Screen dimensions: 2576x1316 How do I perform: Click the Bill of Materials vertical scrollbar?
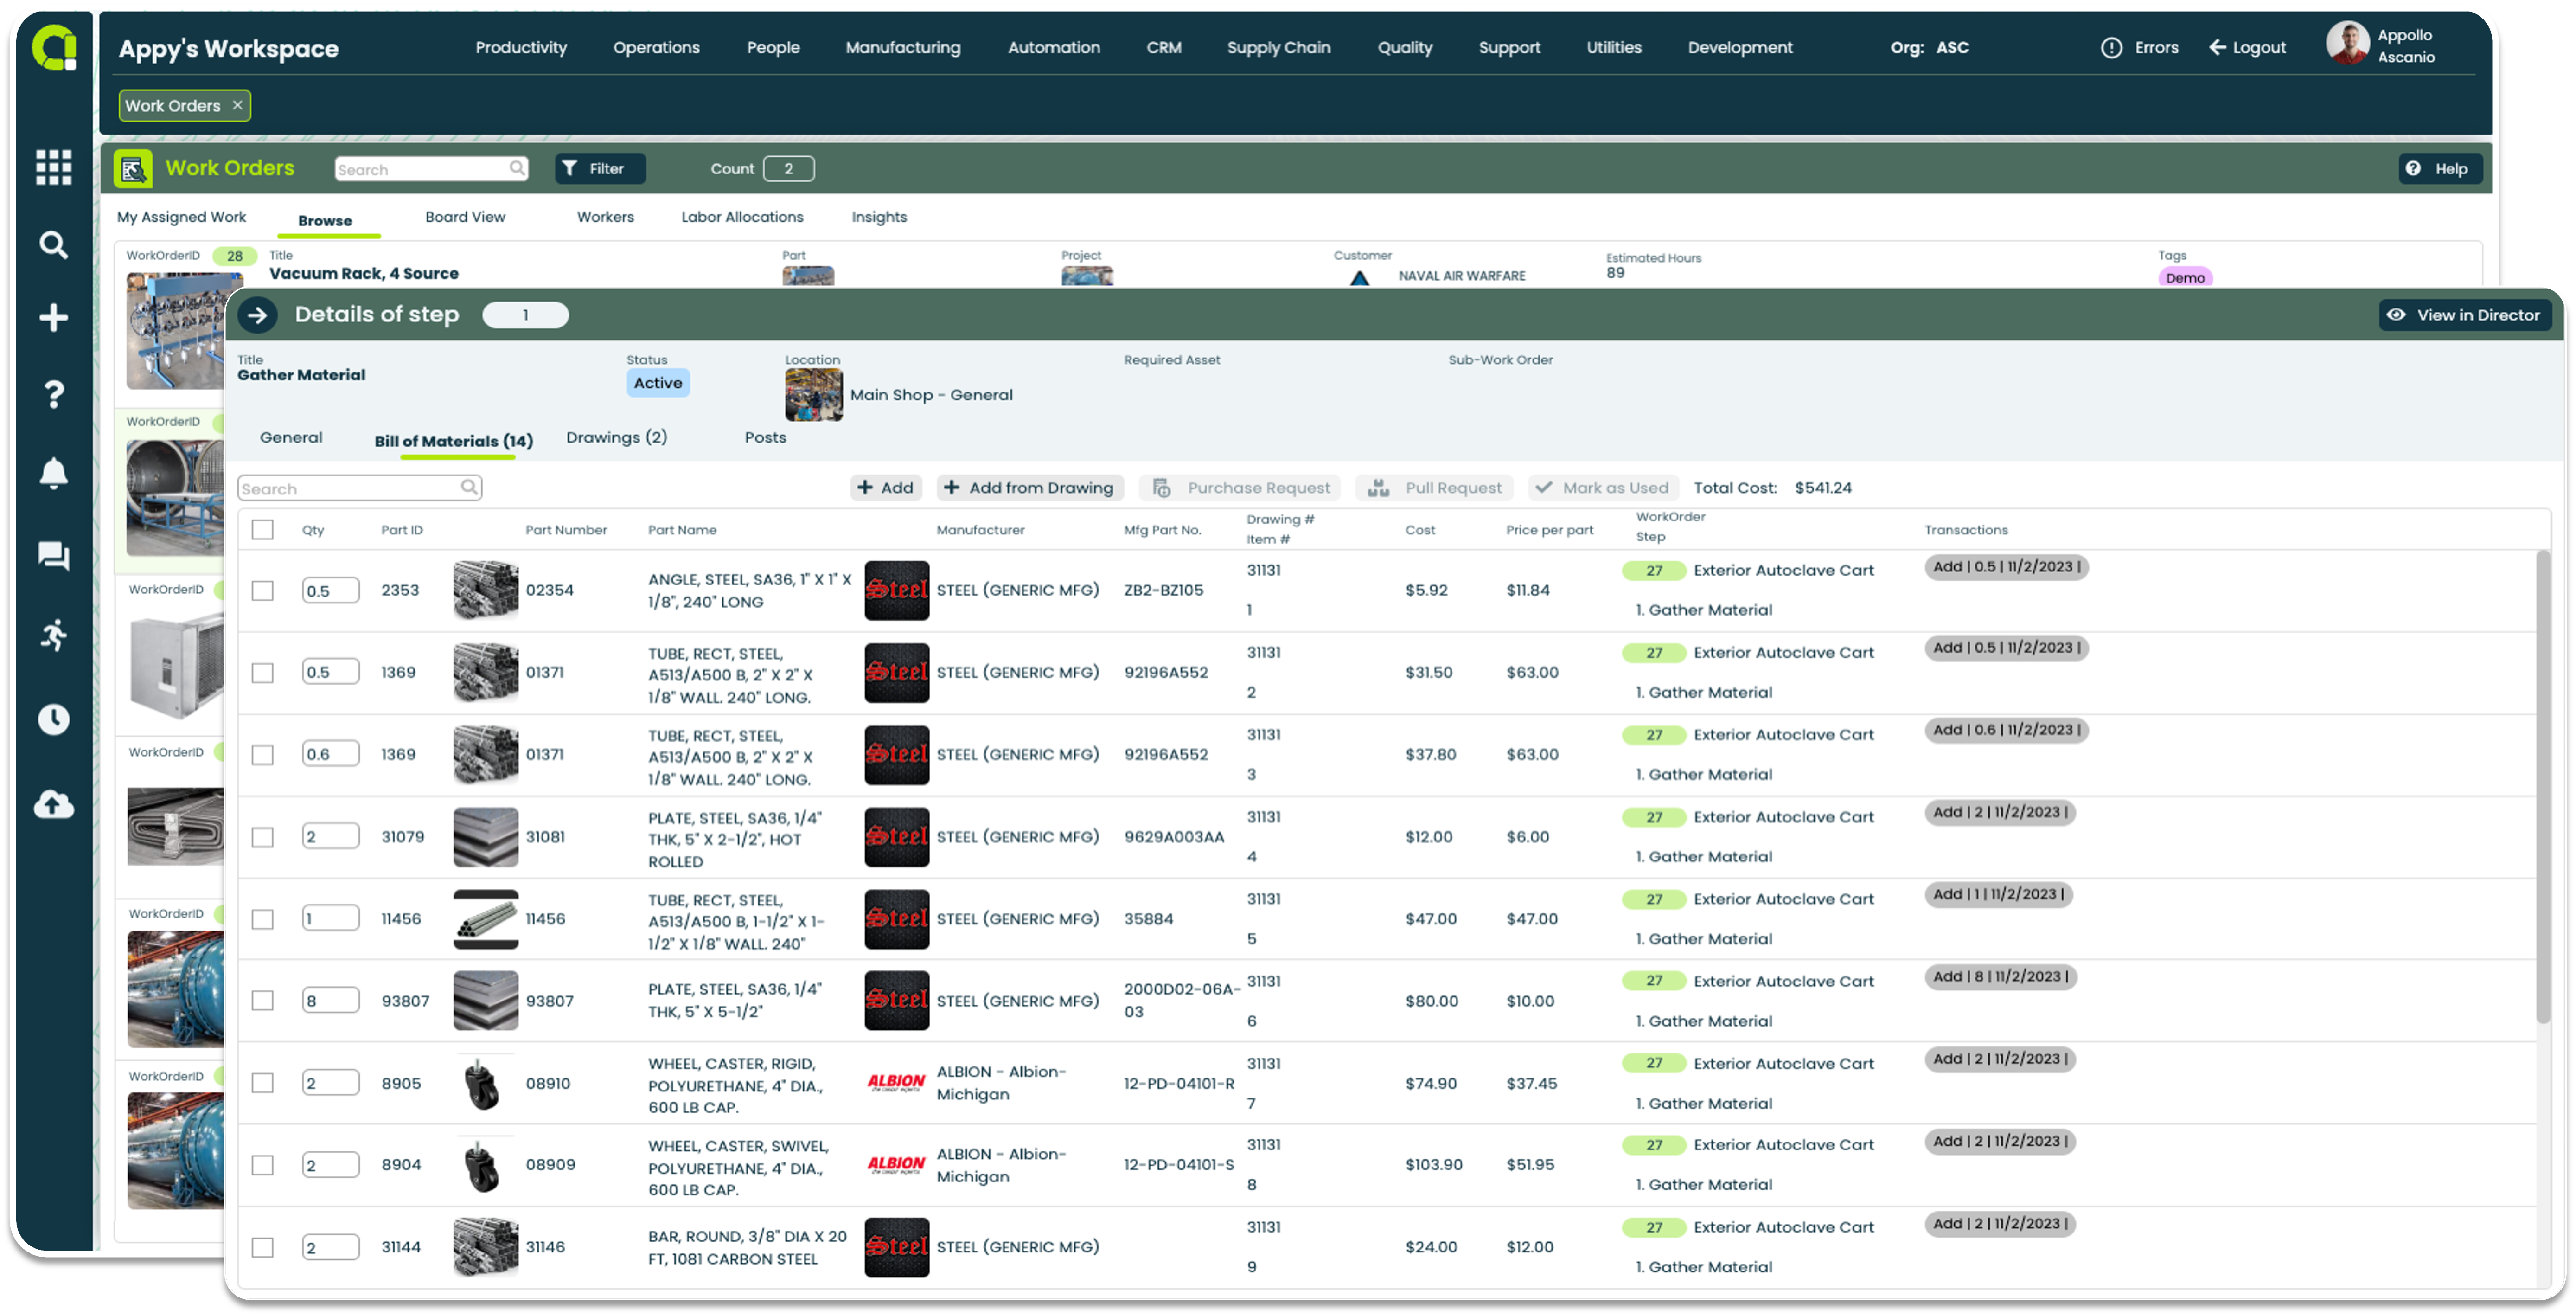(x=2544, y=787)
